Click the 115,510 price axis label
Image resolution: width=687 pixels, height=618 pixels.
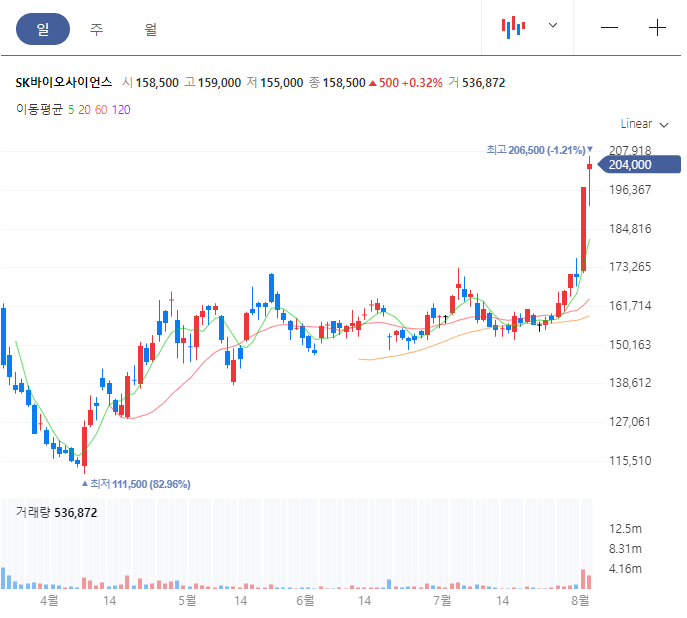pyautogui.click(x=630, y=460)
